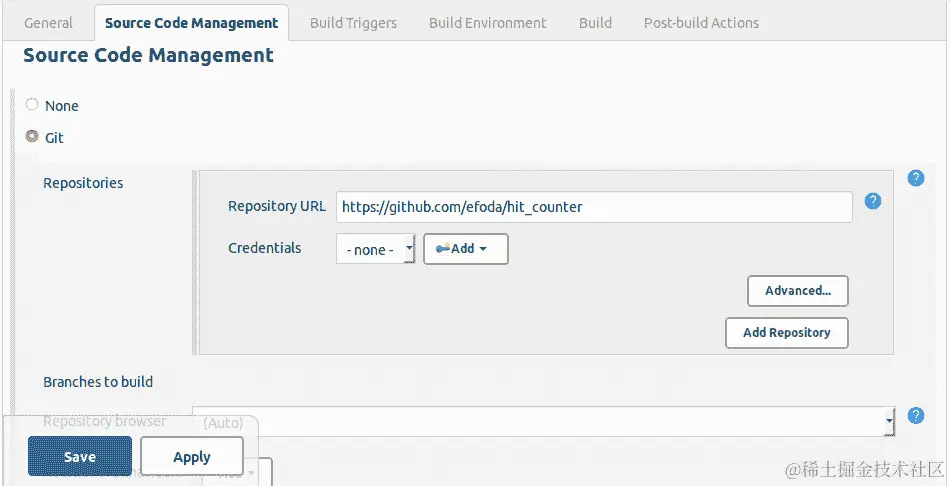
Task: Select the Source Code Management tab
Action: tap(191, 23)
